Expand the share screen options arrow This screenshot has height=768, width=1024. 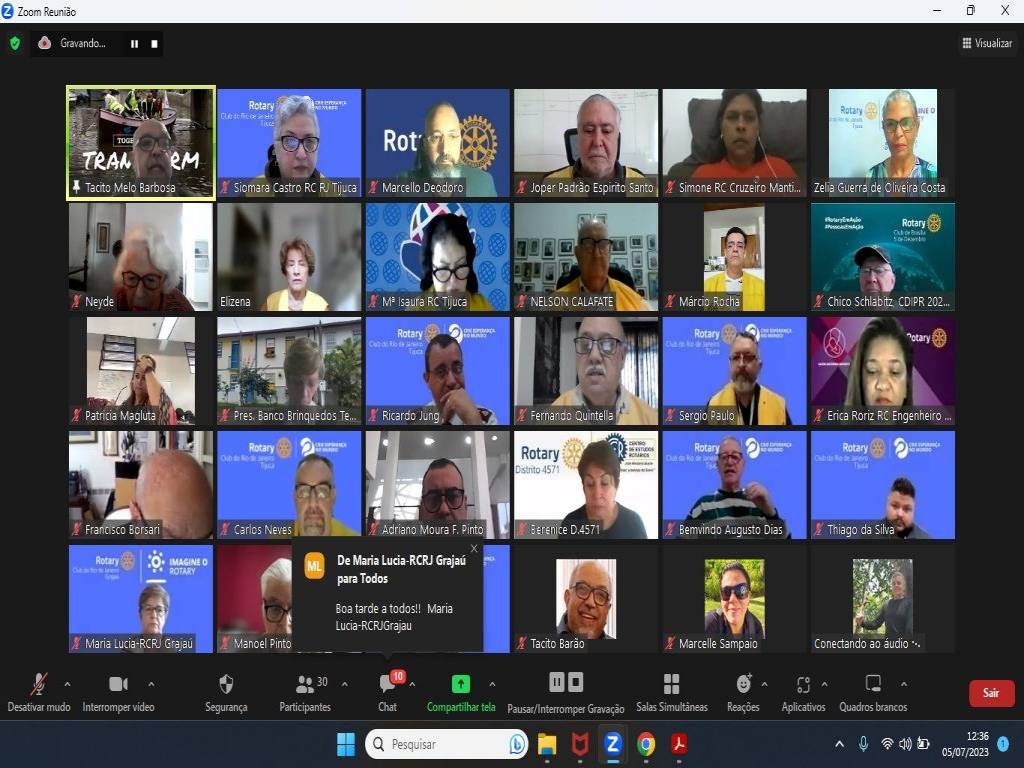492,685
